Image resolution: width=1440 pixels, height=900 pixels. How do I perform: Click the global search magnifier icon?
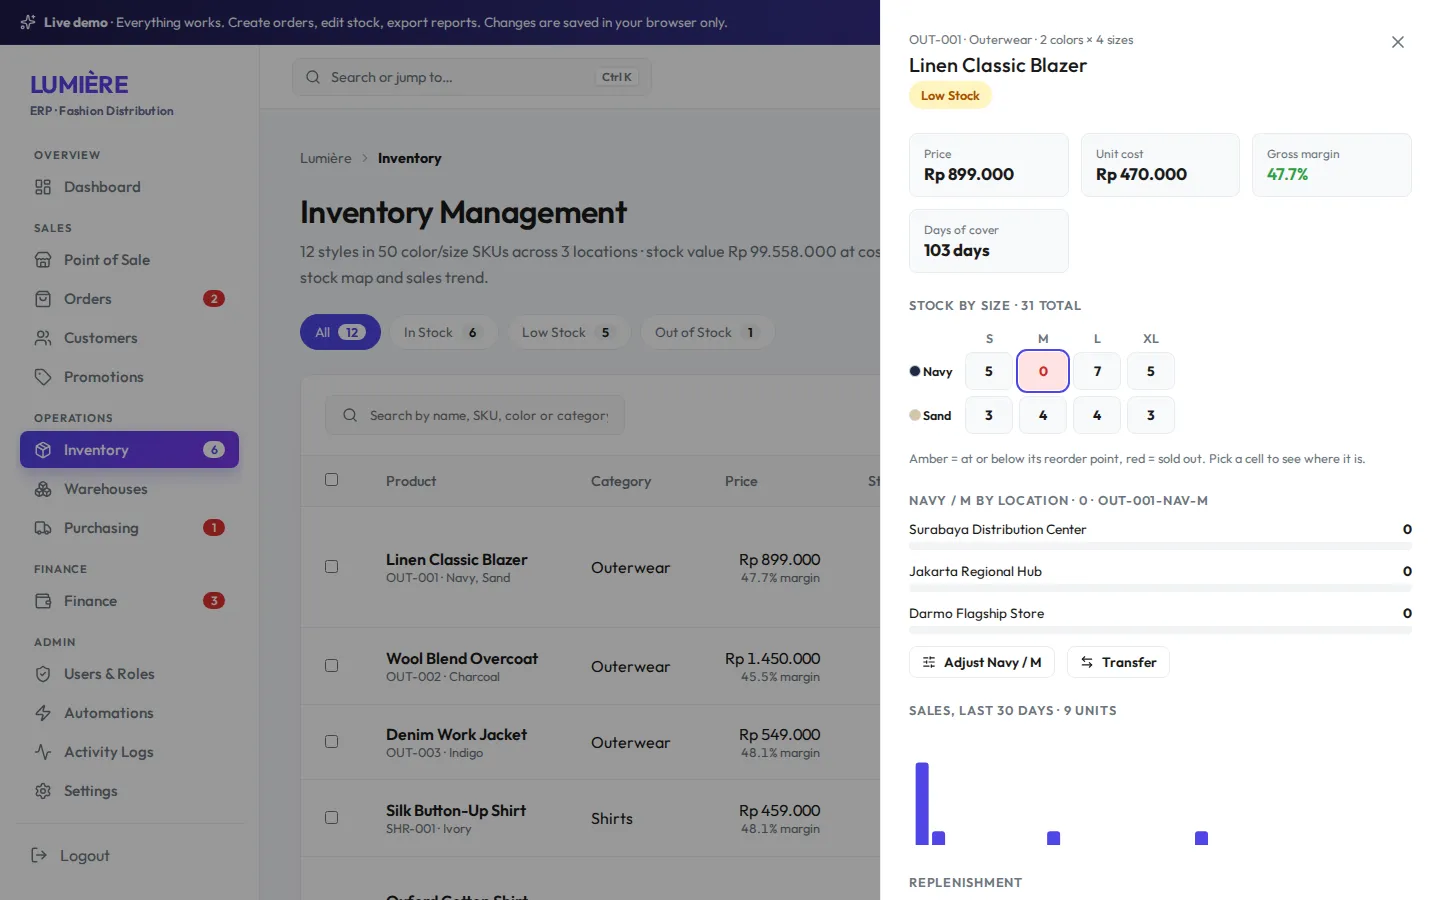(x=313, y=77)
